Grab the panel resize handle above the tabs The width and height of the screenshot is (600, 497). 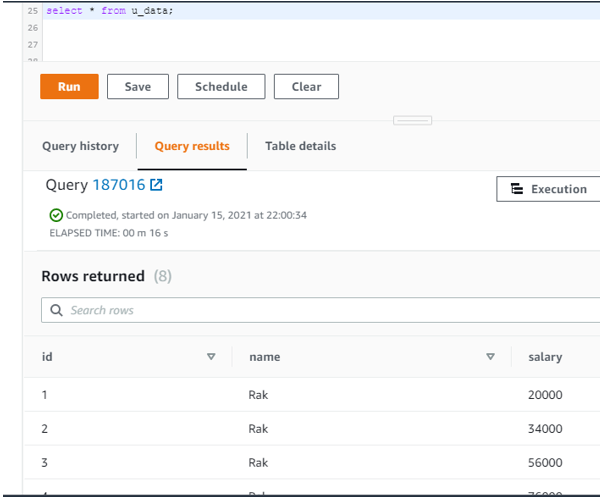(412, 121)
